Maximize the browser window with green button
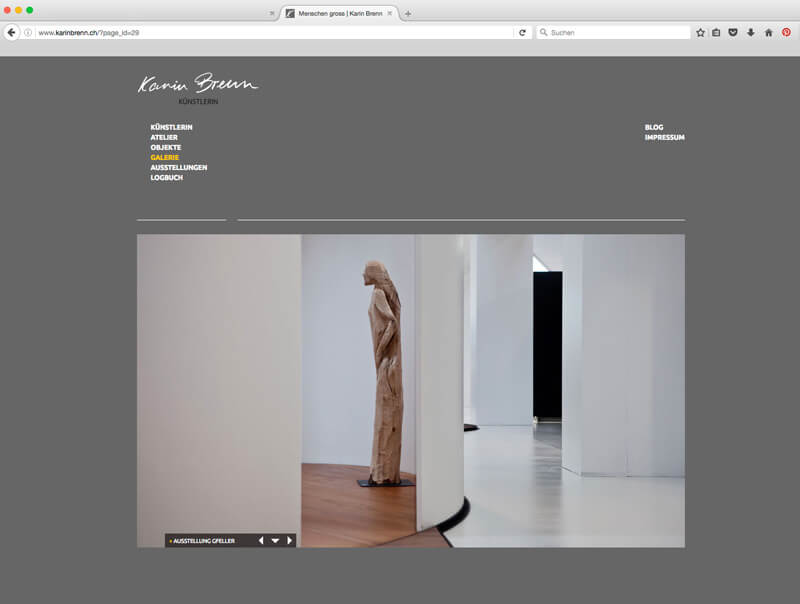This screenshot has width=800, height=604. pos(30,10)
